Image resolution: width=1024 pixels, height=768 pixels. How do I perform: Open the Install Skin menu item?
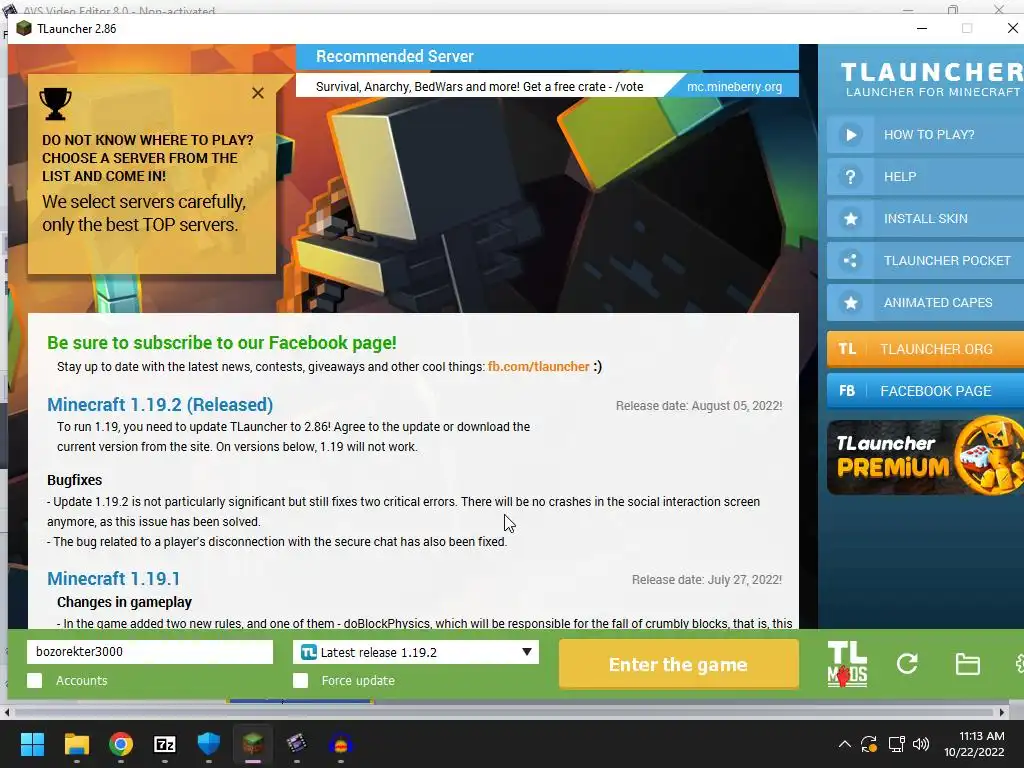pyautogui.click(x=925, y=219)
